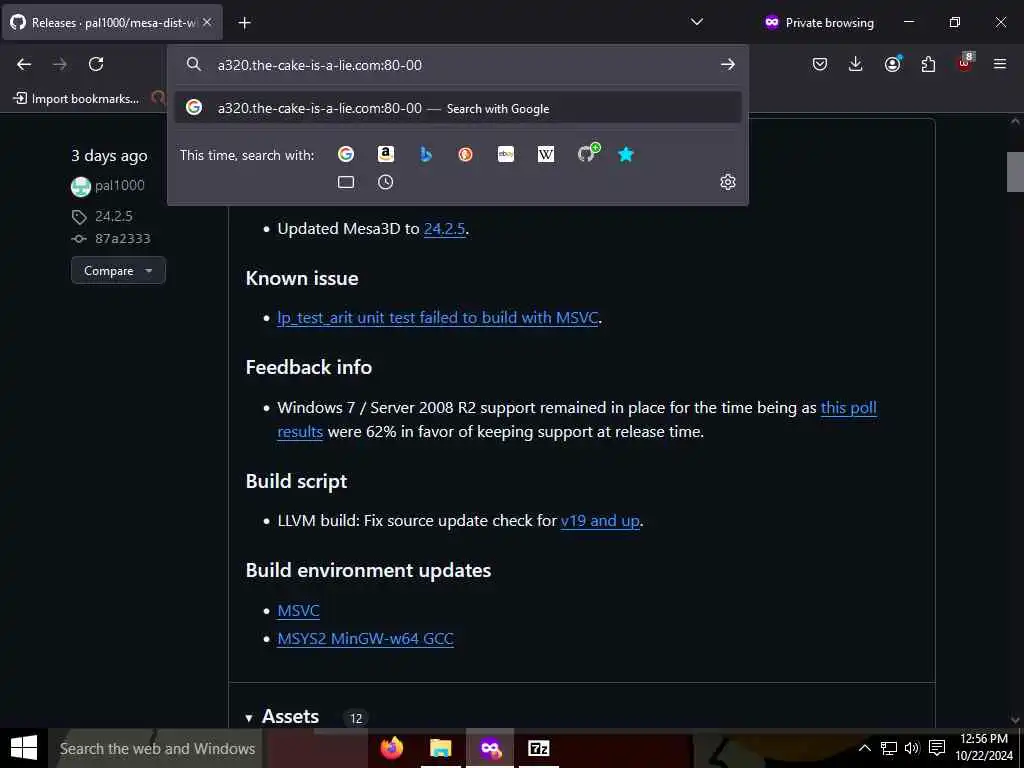Image resolution: width=1024 pixels, height=768 pixels.
Task: Open File Explorer from the taskbar
Action: 441,748
